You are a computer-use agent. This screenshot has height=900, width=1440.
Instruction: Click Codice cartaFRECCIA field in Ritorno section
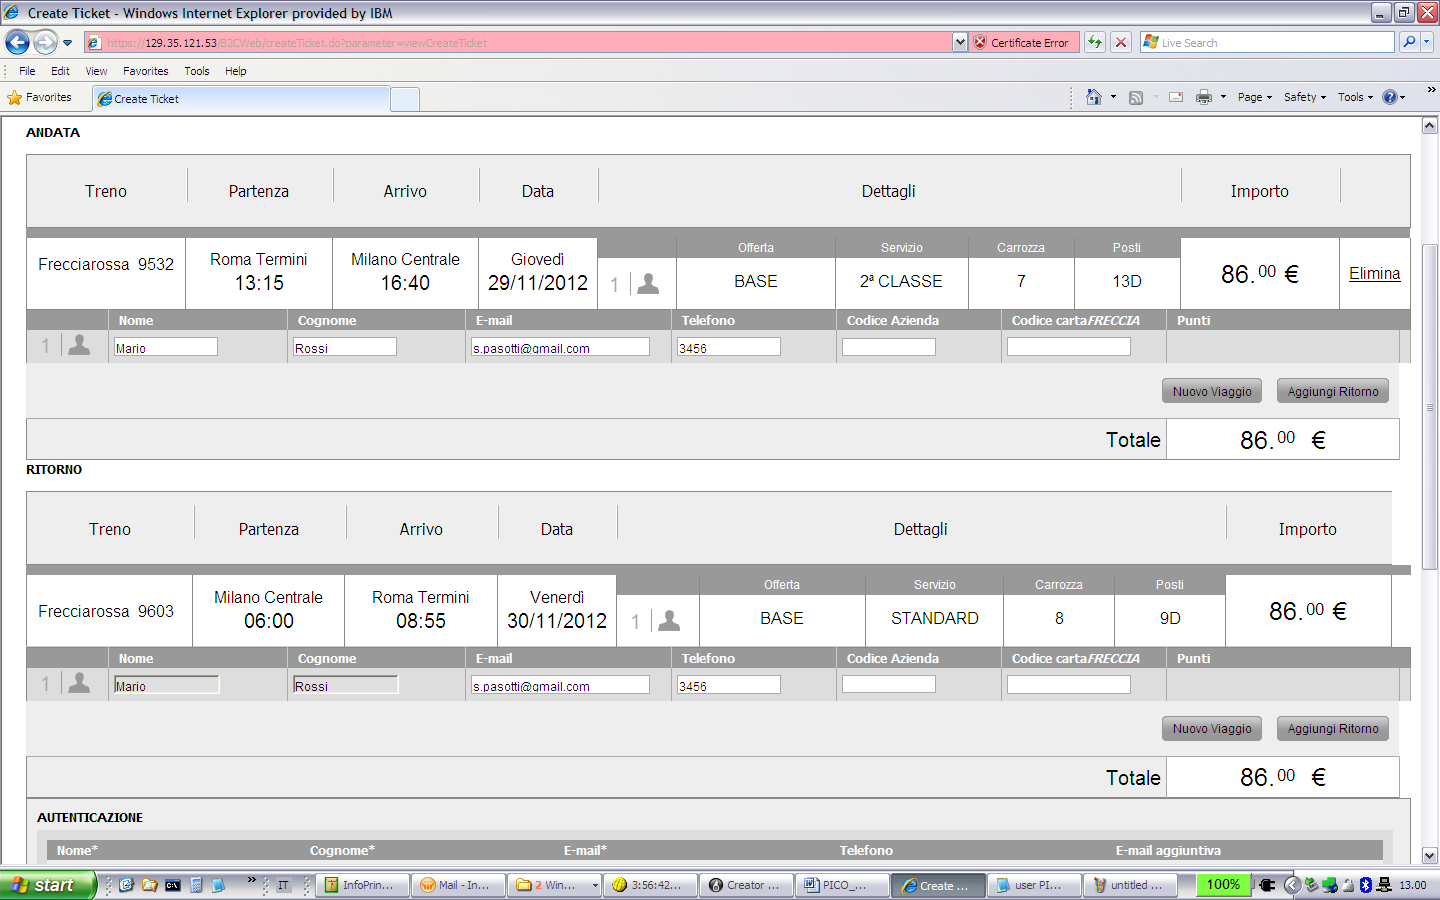click(x=1069, y=685)
